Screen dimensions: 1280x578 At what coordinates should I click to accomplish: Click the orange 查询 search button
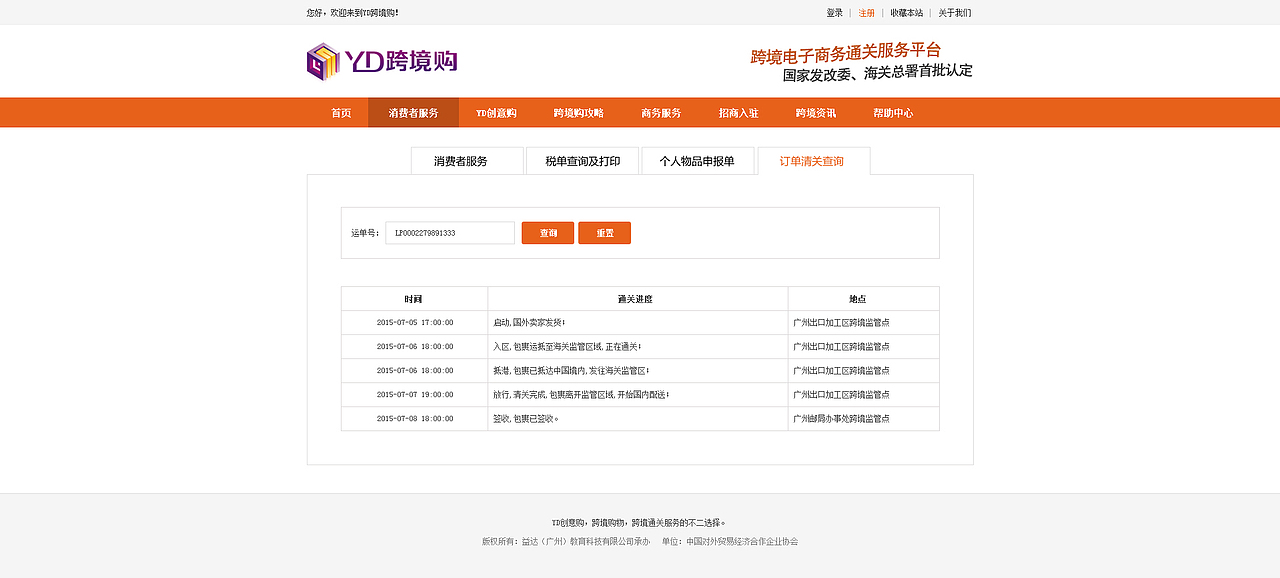[547, 232]
